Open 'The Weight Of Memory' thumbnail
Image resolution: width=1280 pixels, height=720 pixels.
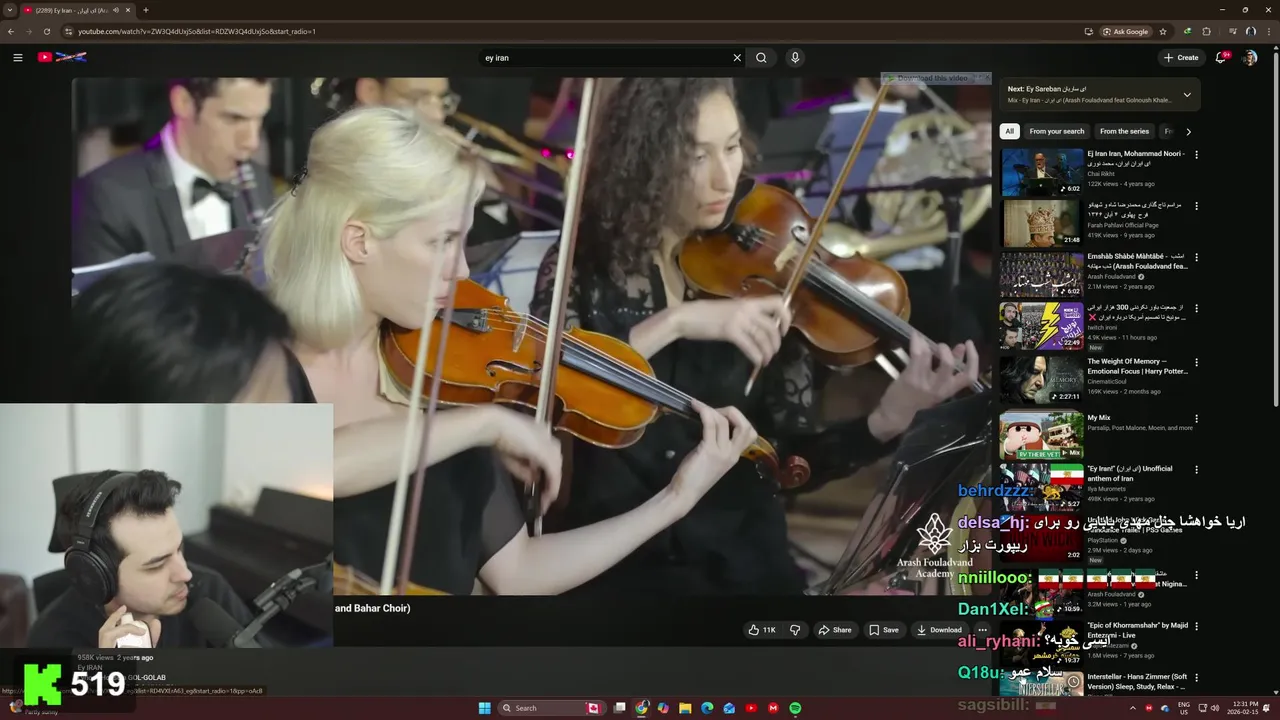(x=1042, y=379)
